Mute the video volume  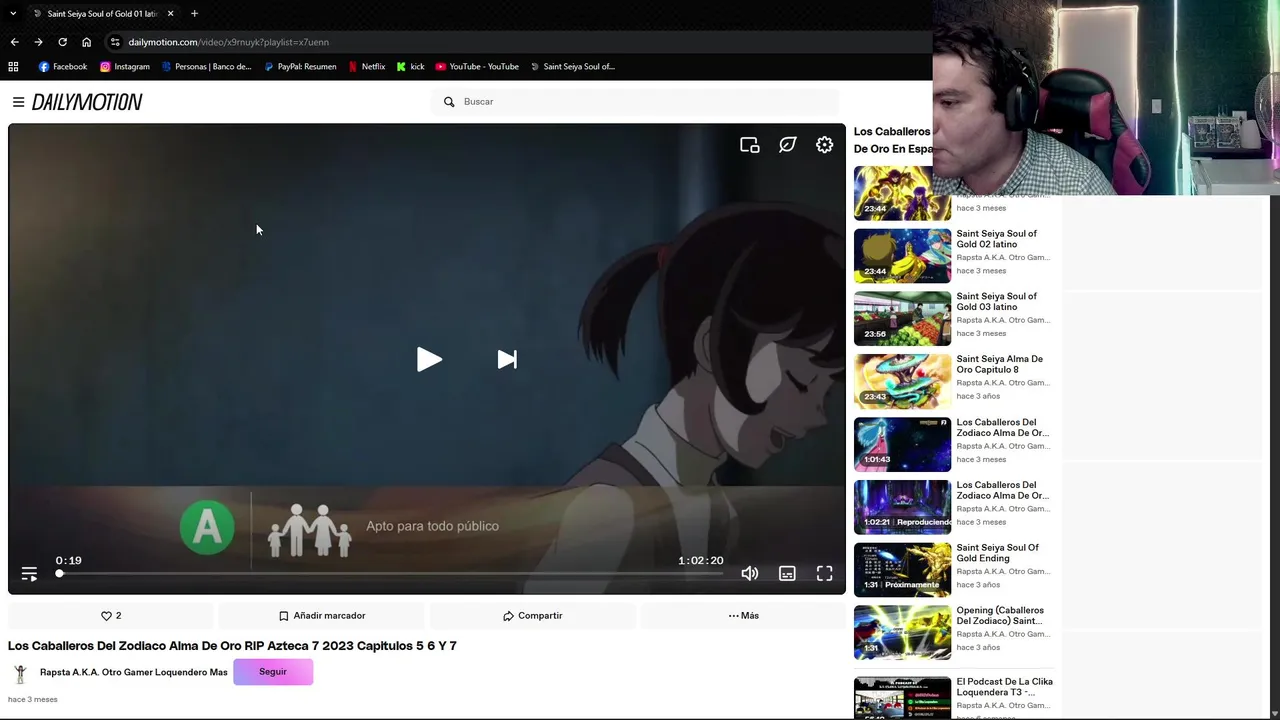point(750,574)
